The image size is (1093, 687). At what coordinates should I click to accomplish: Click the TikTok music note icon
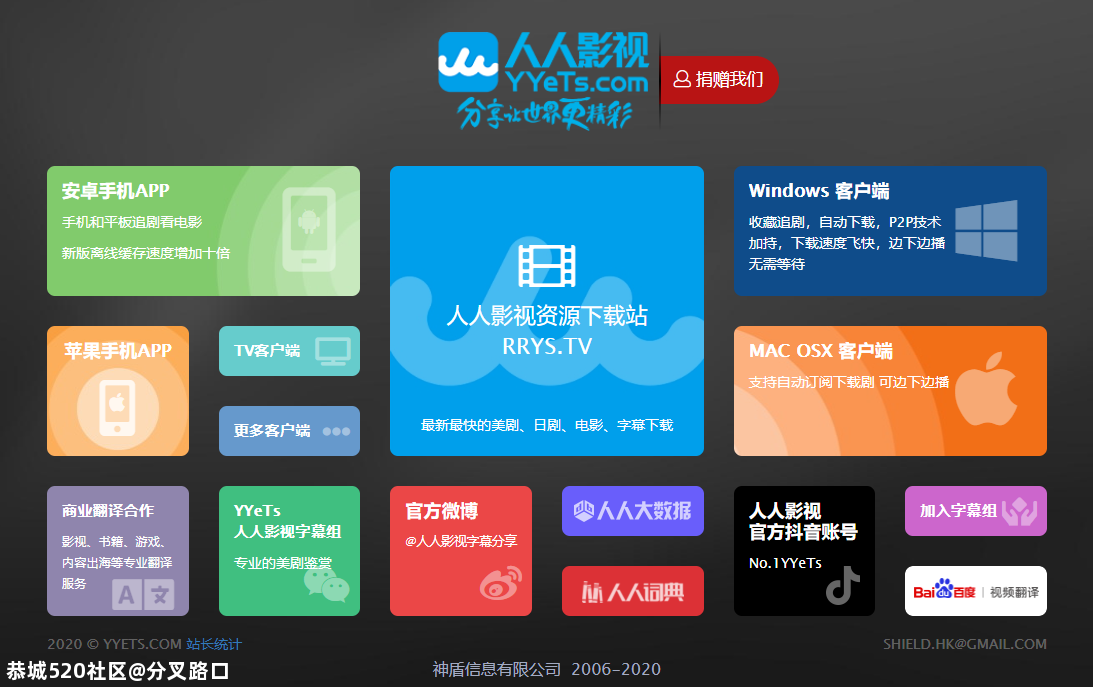(x=843, y=585)
